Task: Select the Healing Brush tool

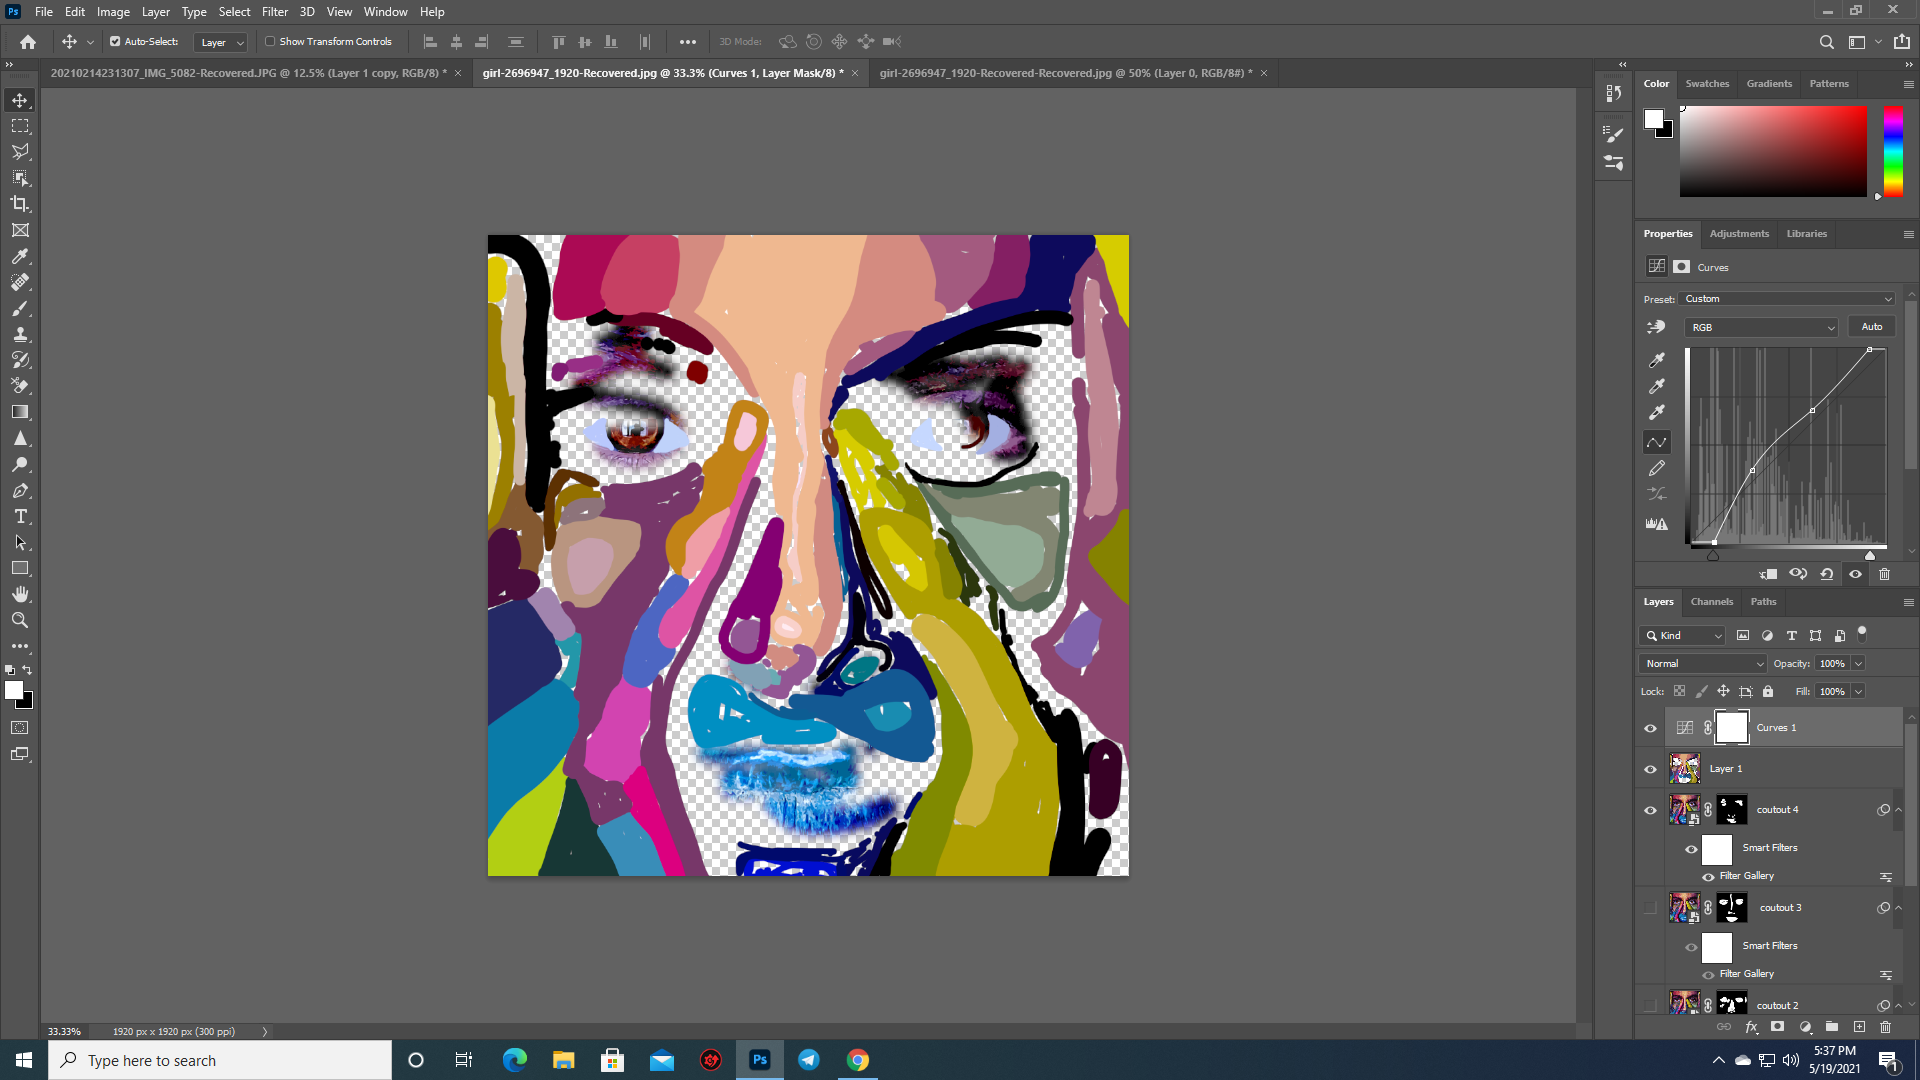Action: 20,282
